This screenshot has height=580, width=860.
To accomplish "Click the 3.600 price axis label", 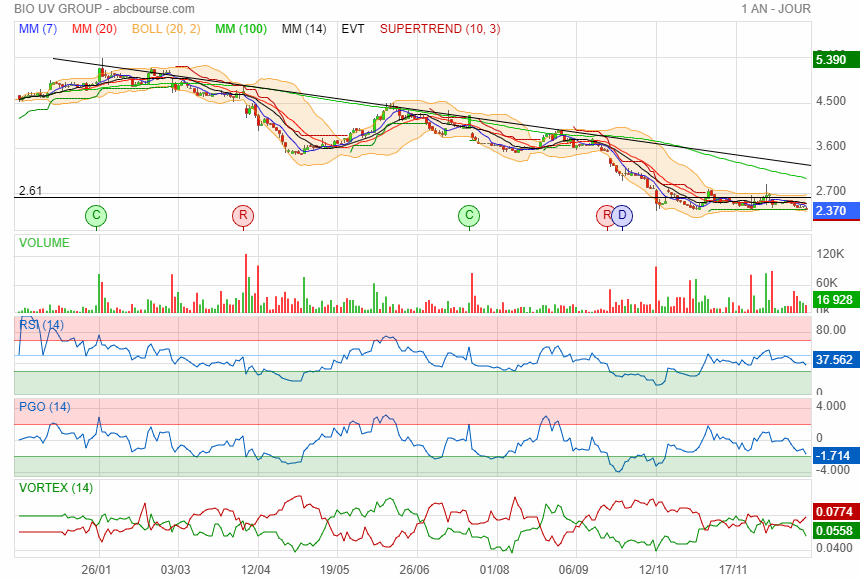I will [831, 146].
